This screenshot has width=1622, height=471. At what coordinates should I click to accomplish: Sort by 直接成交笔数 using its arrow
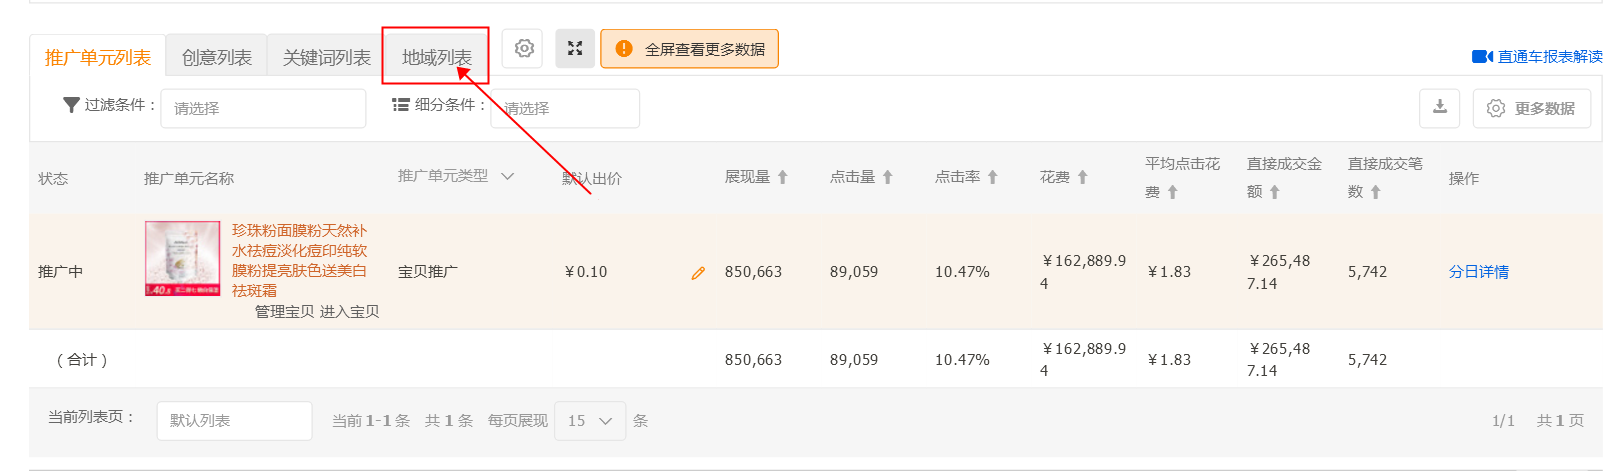click(x=1376, y=192)
